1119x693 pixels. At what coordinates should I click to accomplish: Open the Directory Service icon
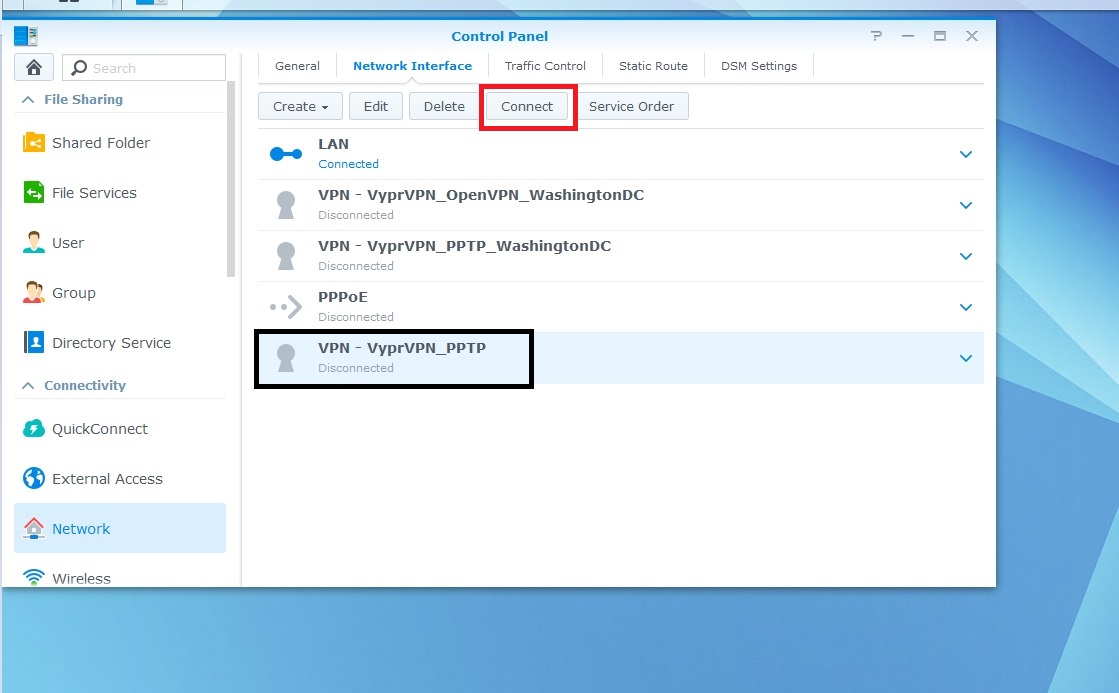click(34, 343)
